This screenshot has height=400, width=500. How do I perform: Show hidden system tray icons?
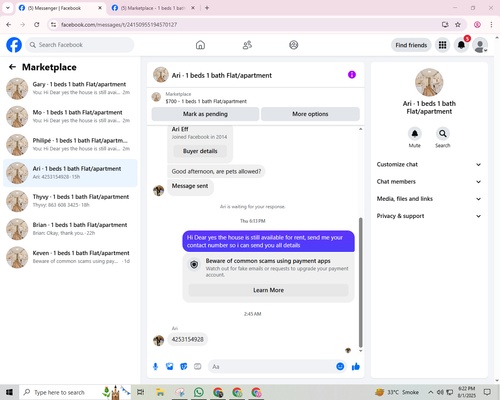431,392
